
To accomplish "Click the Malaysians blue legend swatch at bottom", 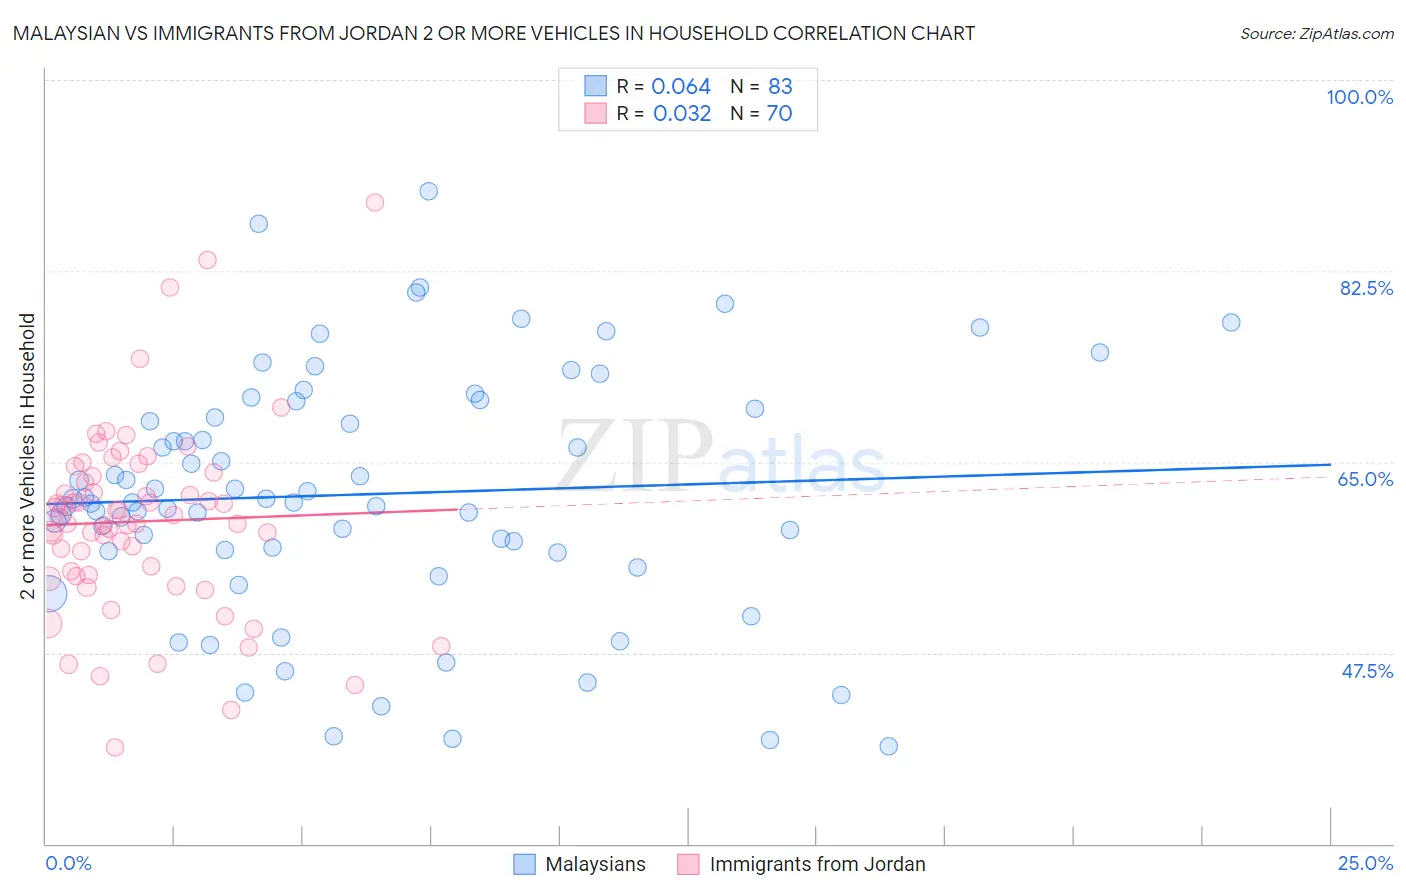I will [524, 864].
